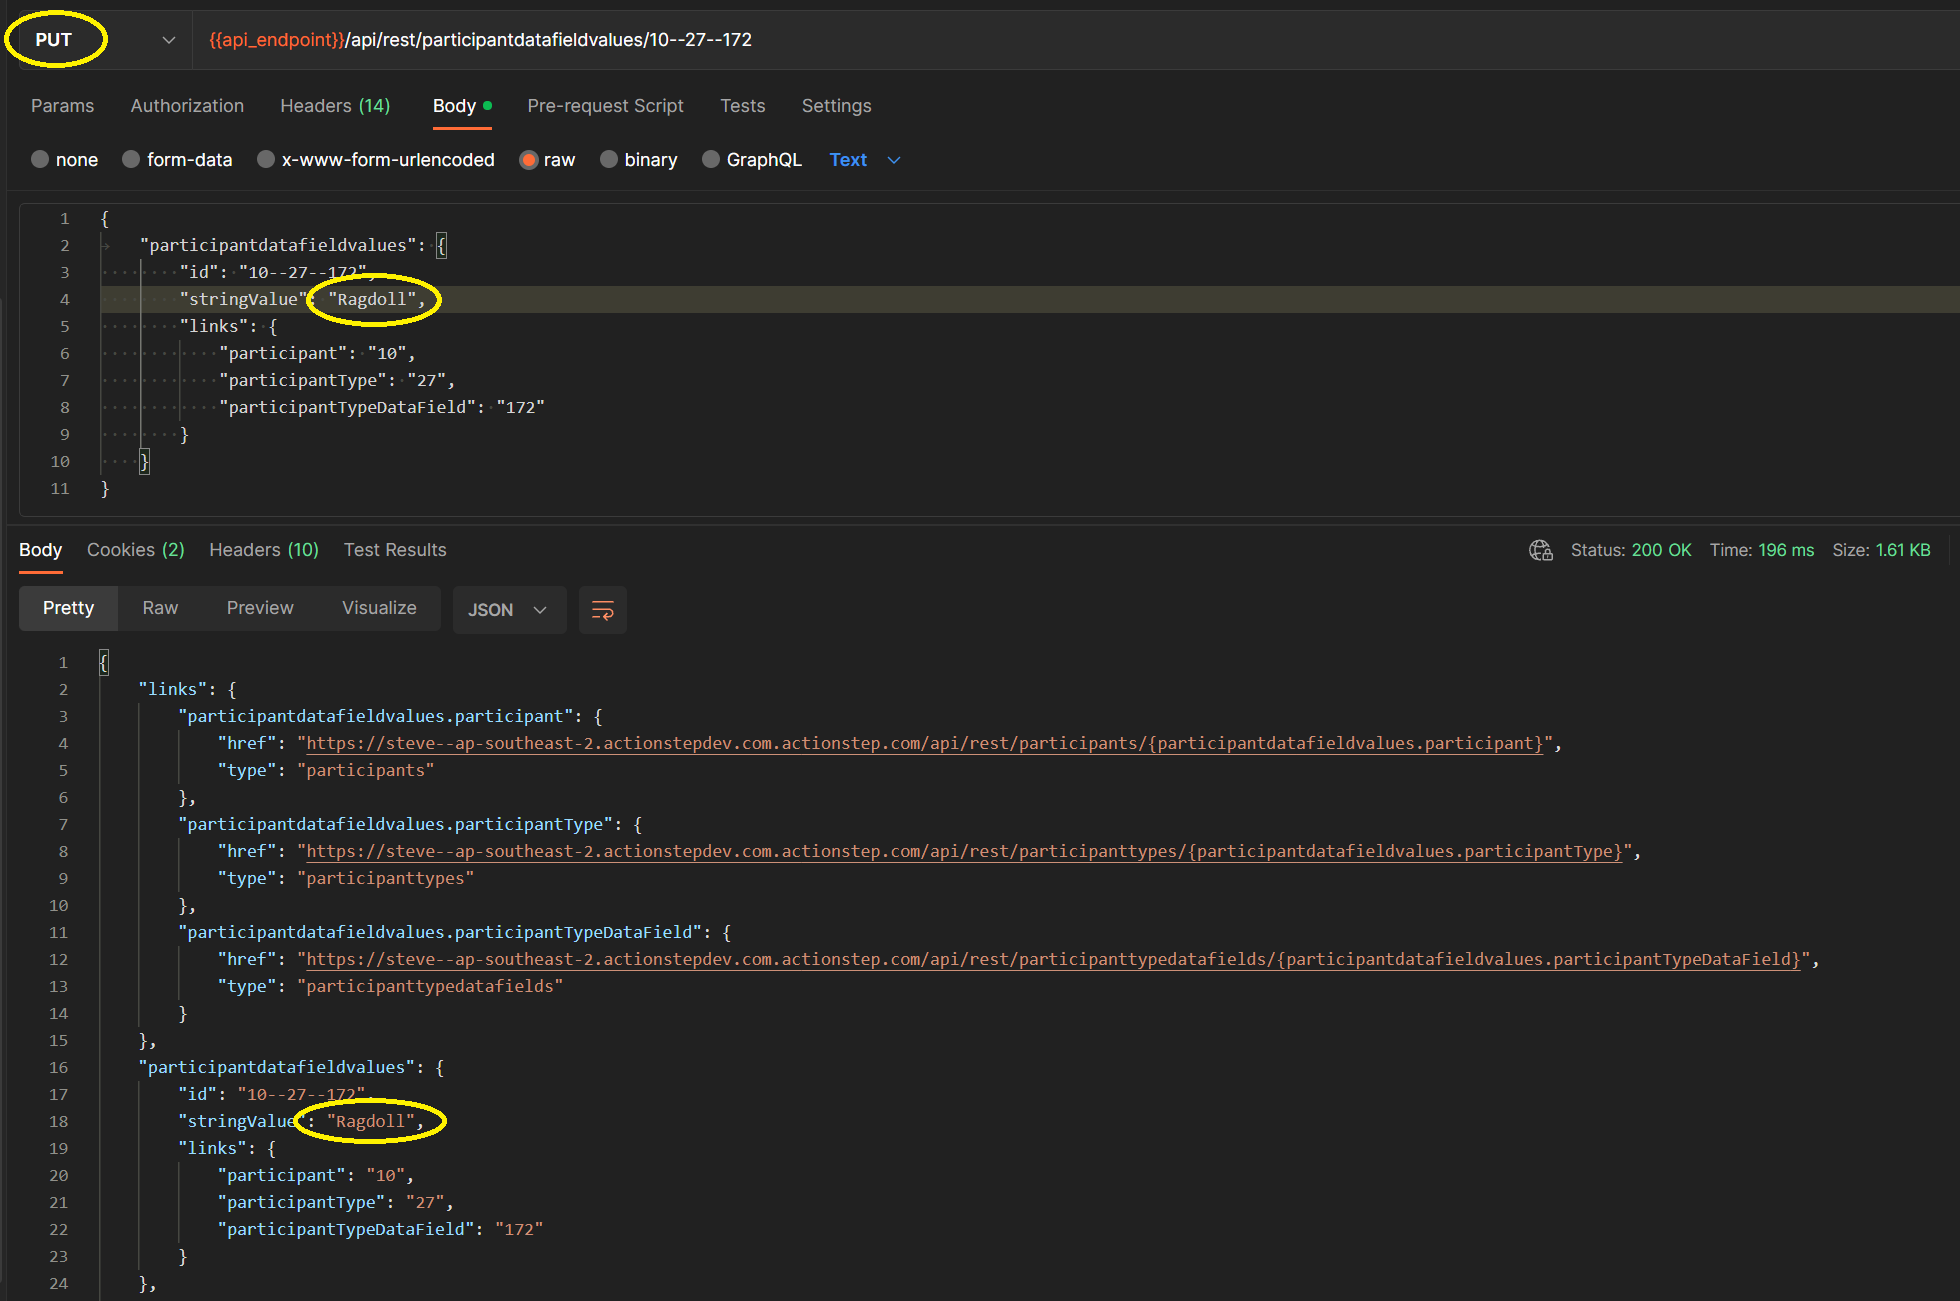This screenshot has height=1301, width=1960.
Task: Select the none body type radio
Action: coord(40,160)
